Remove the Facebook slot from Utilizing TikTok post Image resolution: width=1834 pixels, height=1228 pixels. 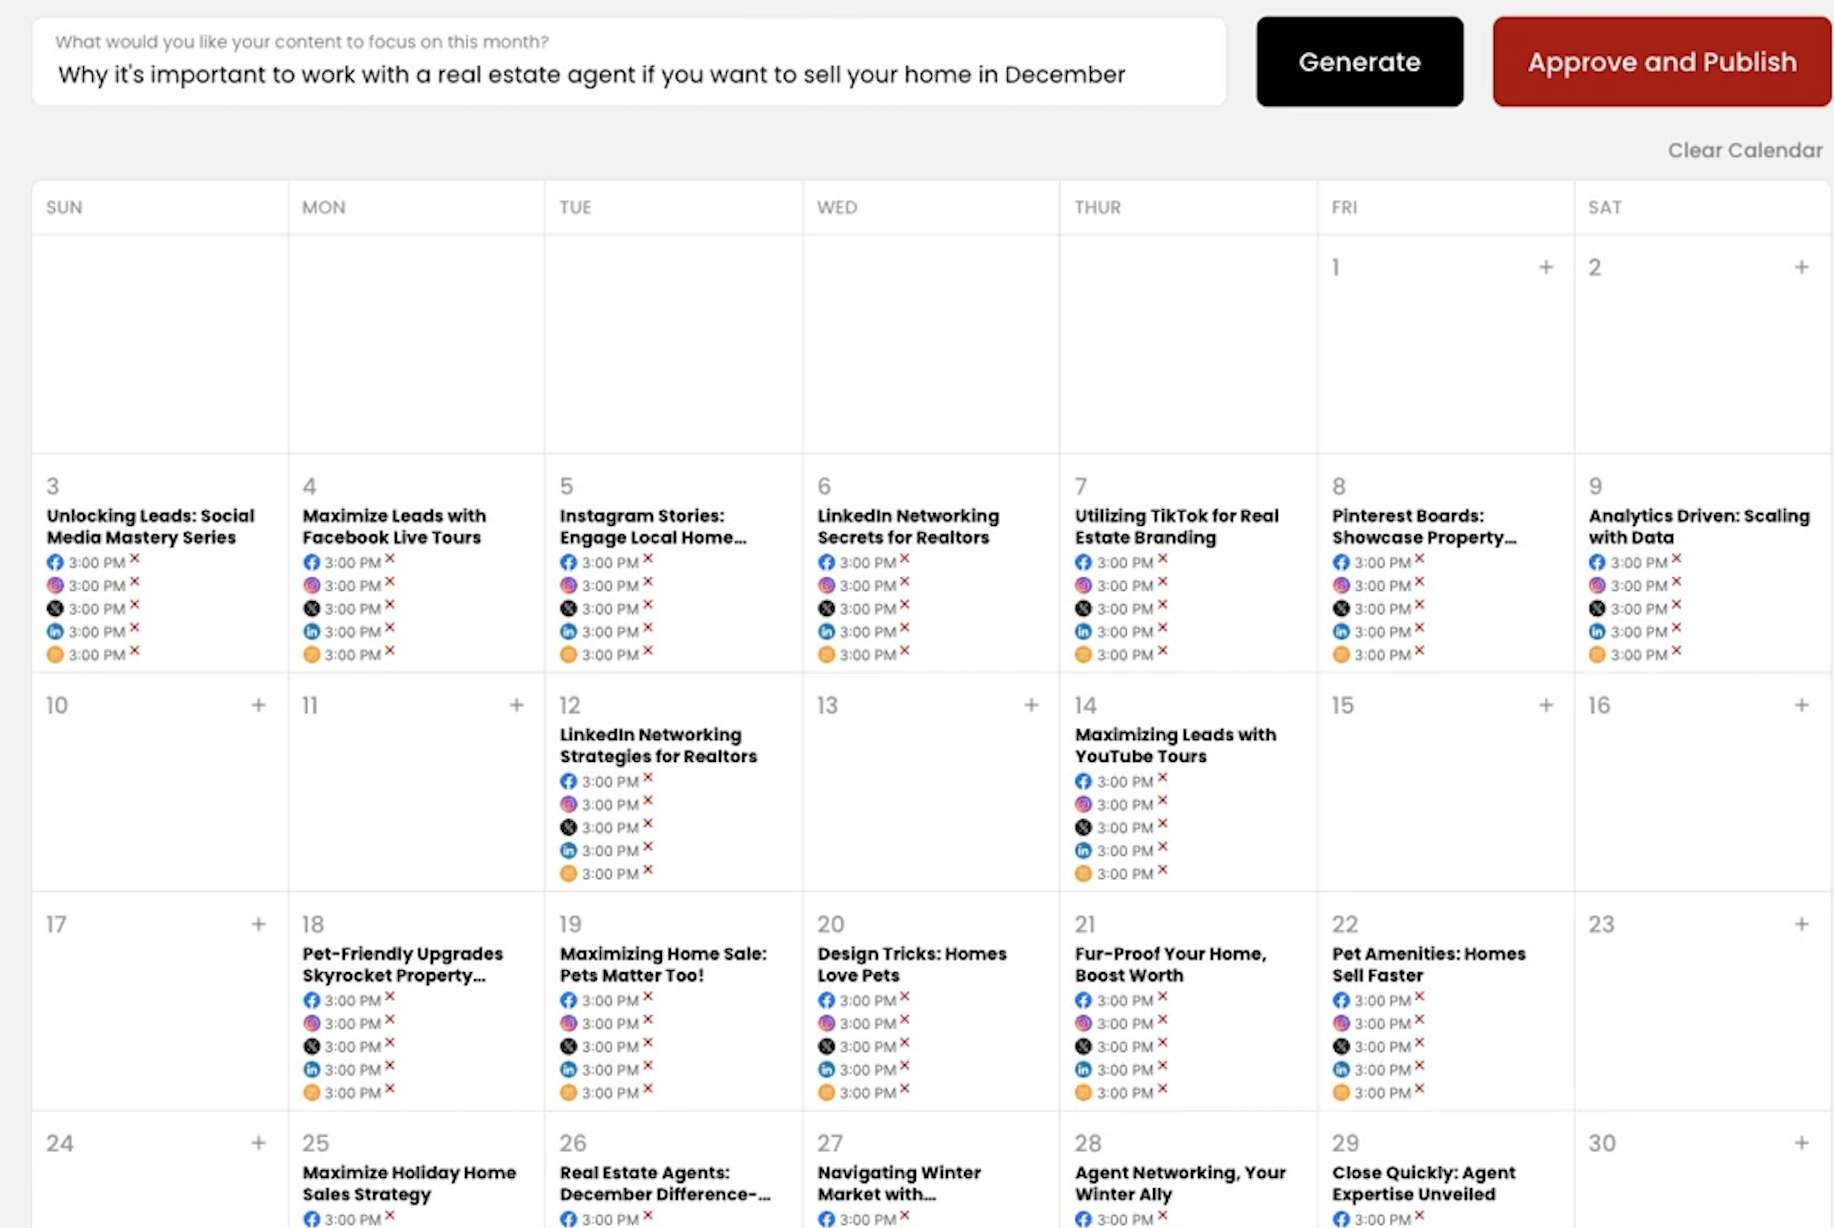pos(1163,559)
